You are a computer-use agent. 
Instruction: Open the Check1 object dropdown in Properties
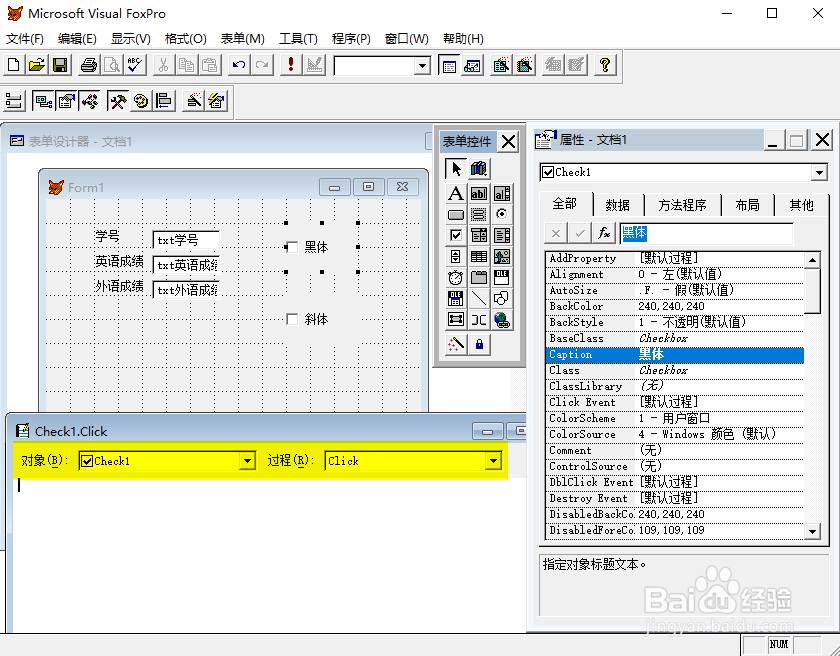click(x=819, y=172)
